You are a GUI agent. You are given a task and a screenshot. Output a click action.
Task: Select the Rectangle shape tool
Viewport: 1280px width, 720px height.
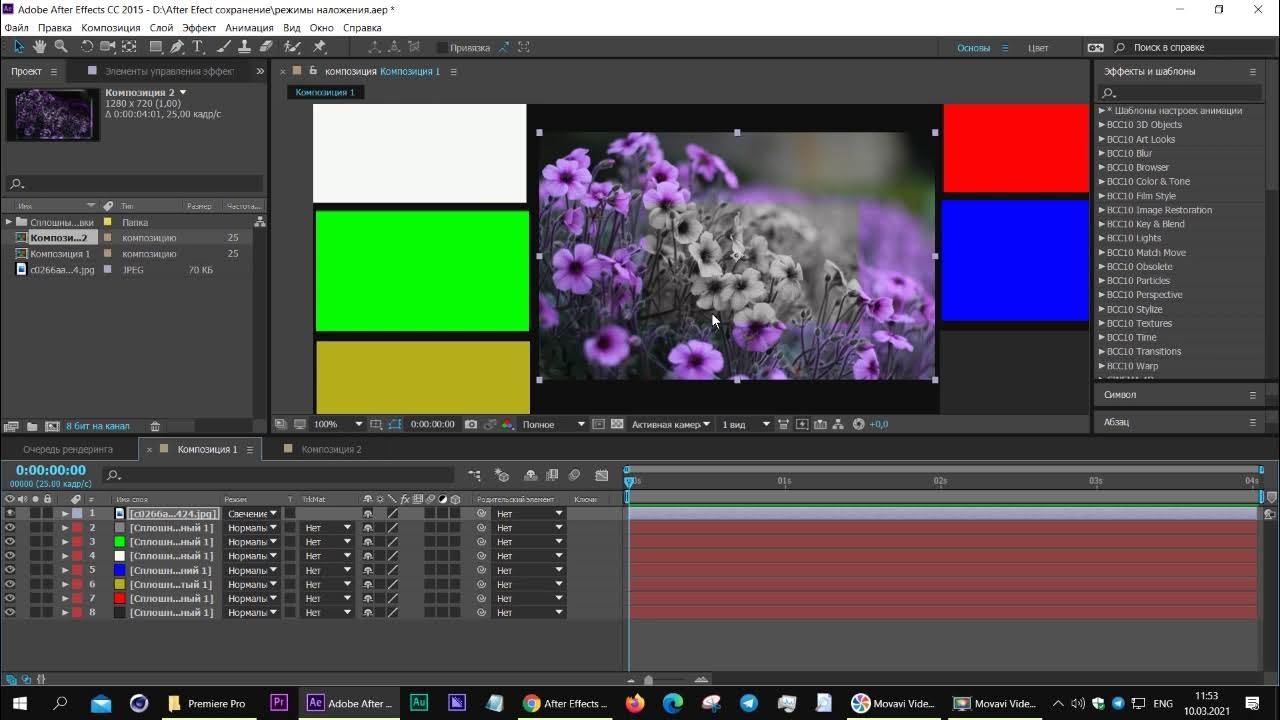156,47
